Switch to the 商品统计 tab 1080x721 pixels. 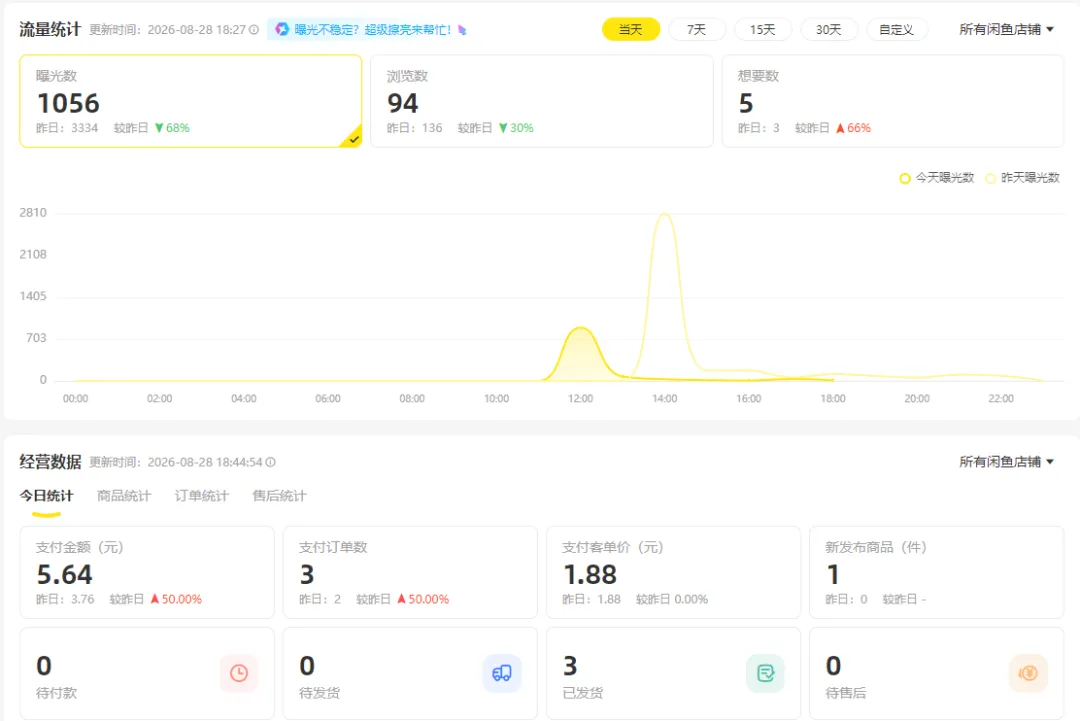[124, 496]
